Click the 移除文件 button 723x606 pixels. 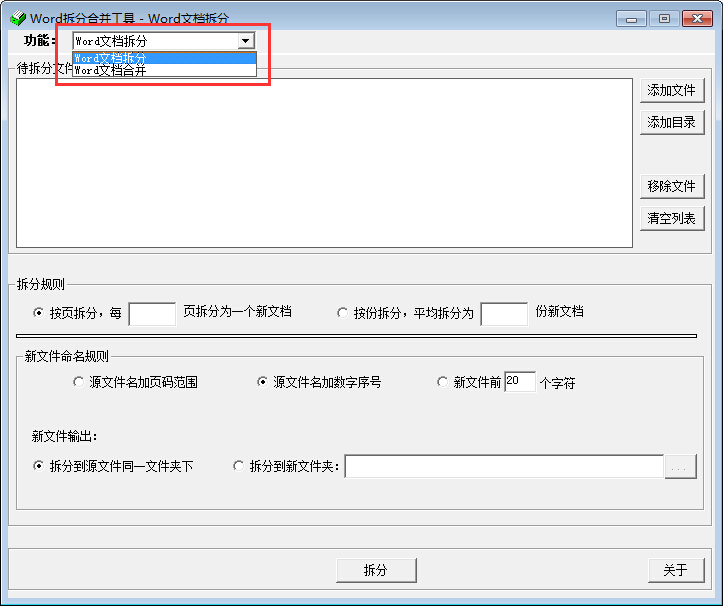pos(672,186)
